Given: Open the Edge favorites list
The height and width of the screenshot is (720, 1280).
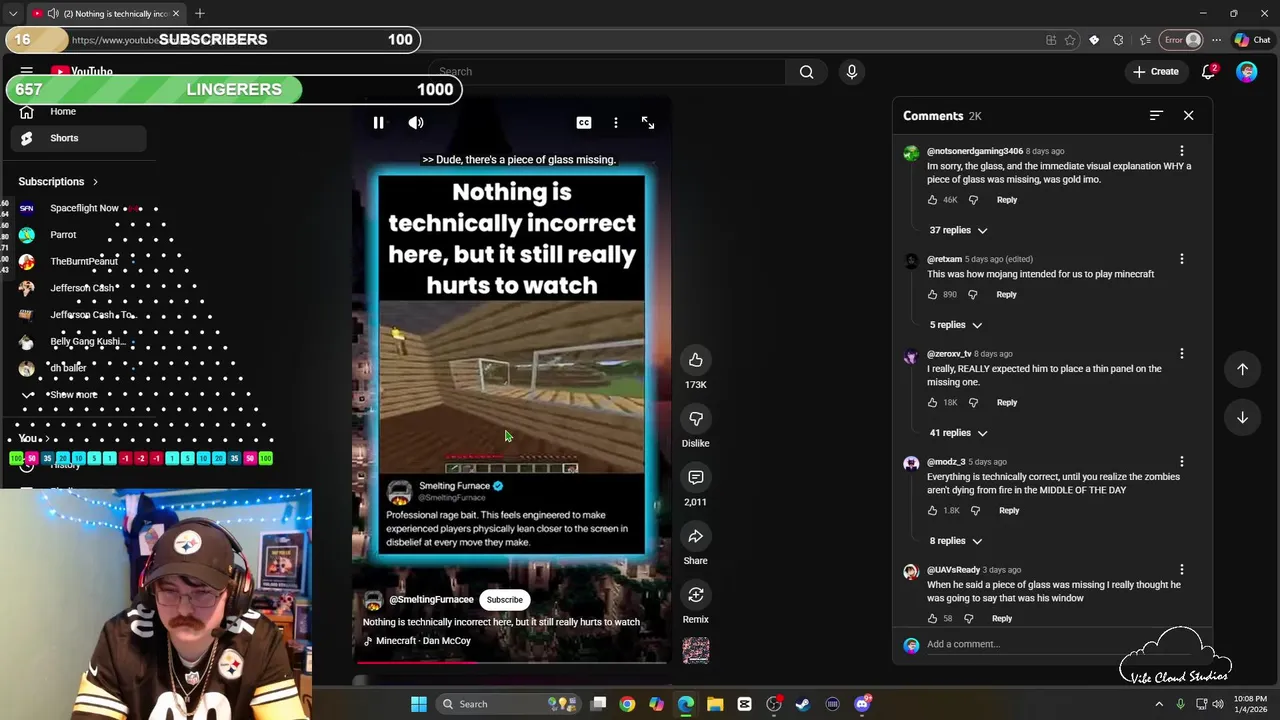Looking at the screenshot, I should 1145,40.
